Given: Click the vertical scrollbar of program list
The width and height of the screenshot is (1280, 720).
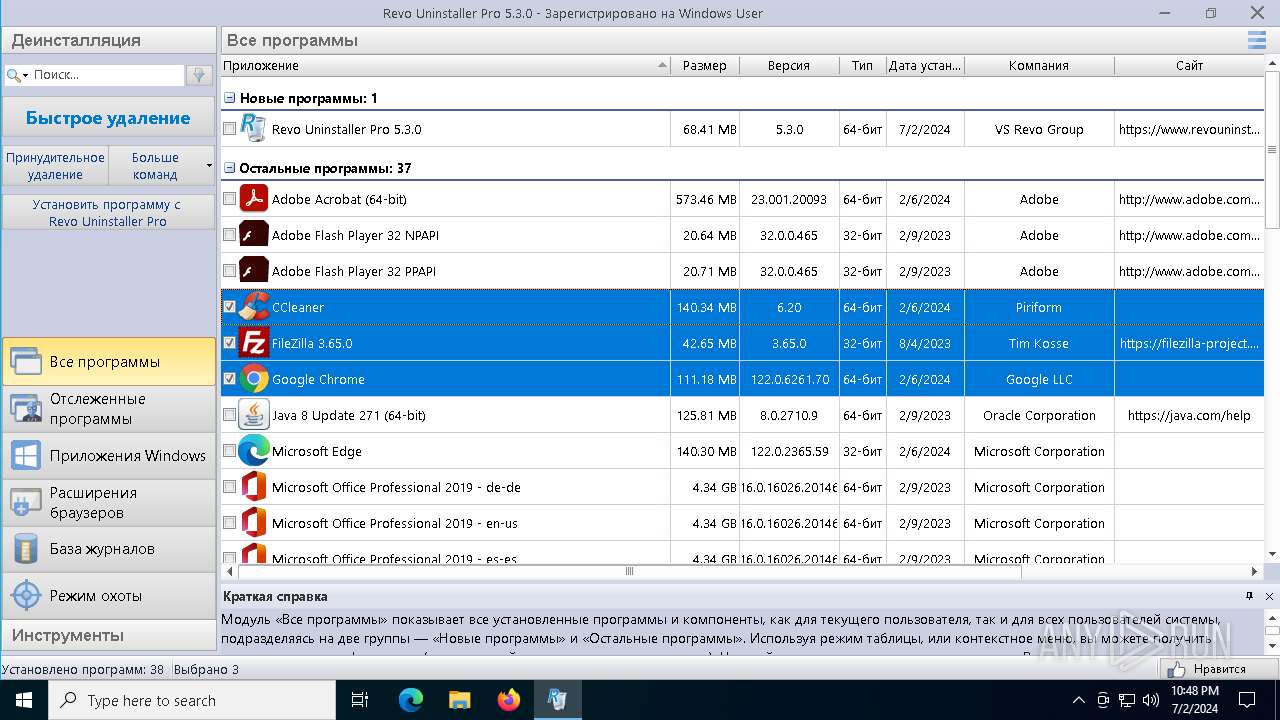Looking at the screenshot, I should [1272, 152].
